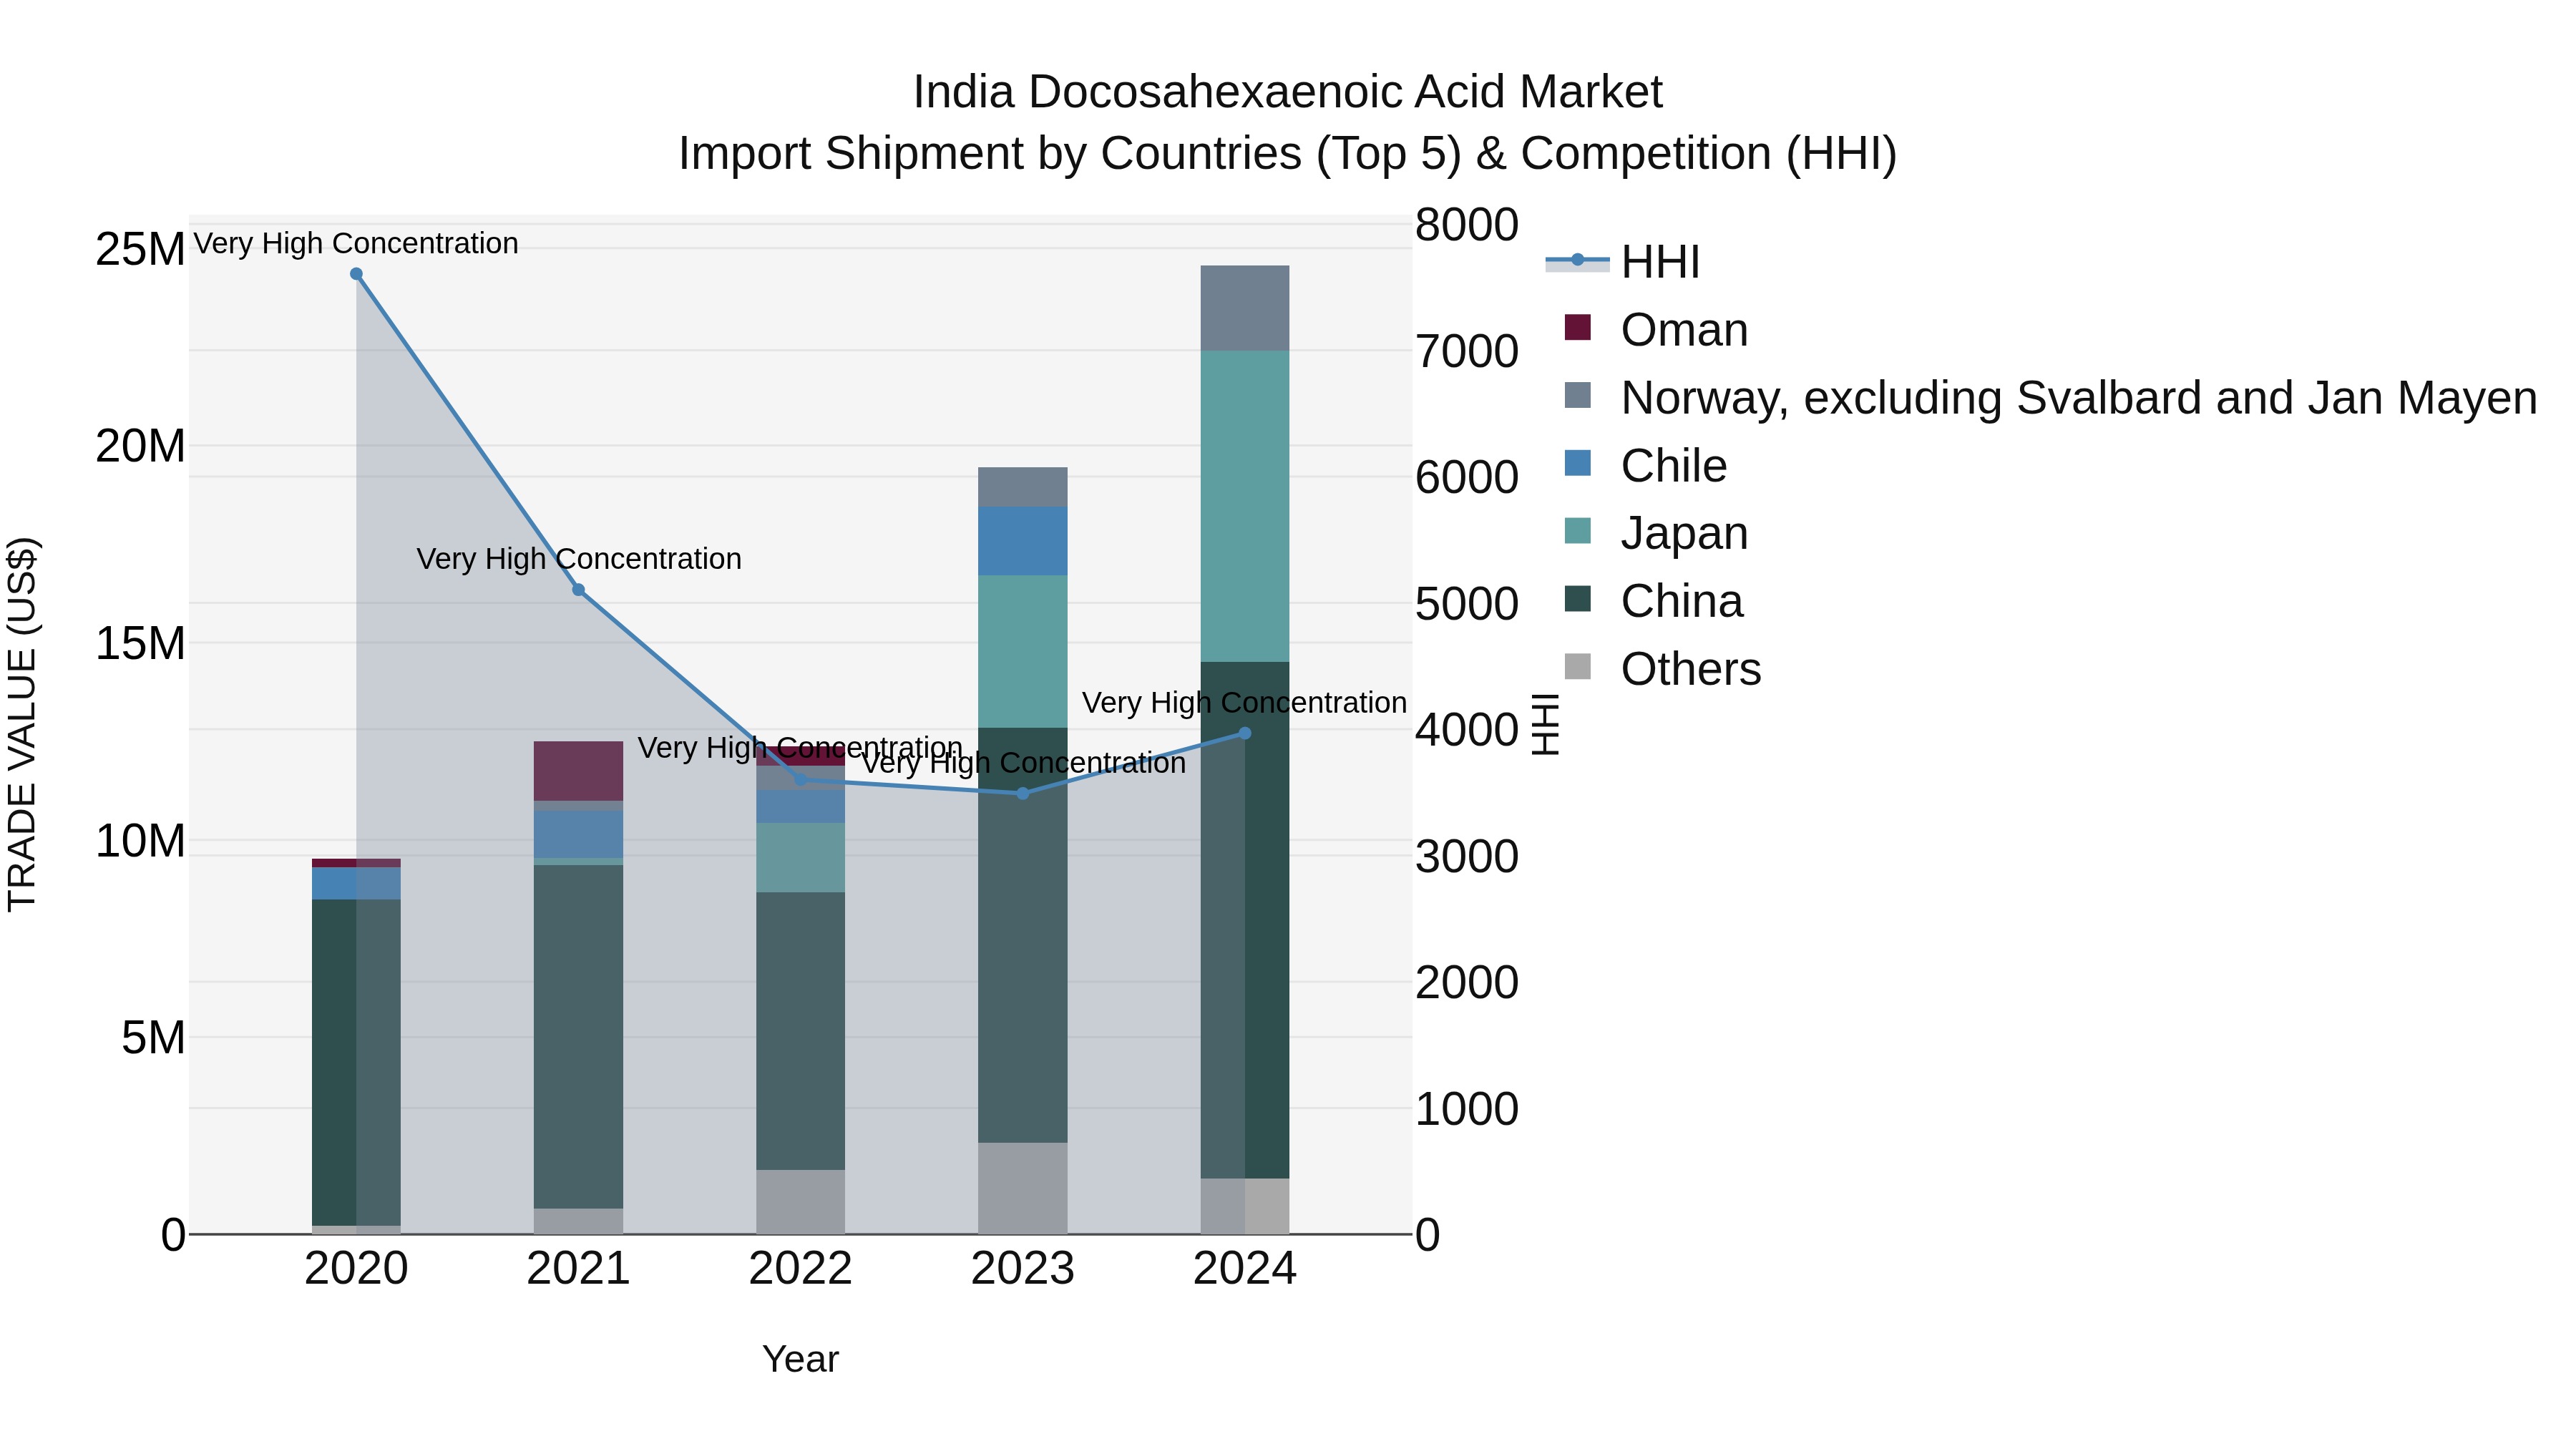This screenshot has width=2576, height=1449.
Task: Select the 2022 HHI data point
Action: (x=800, y=779)
